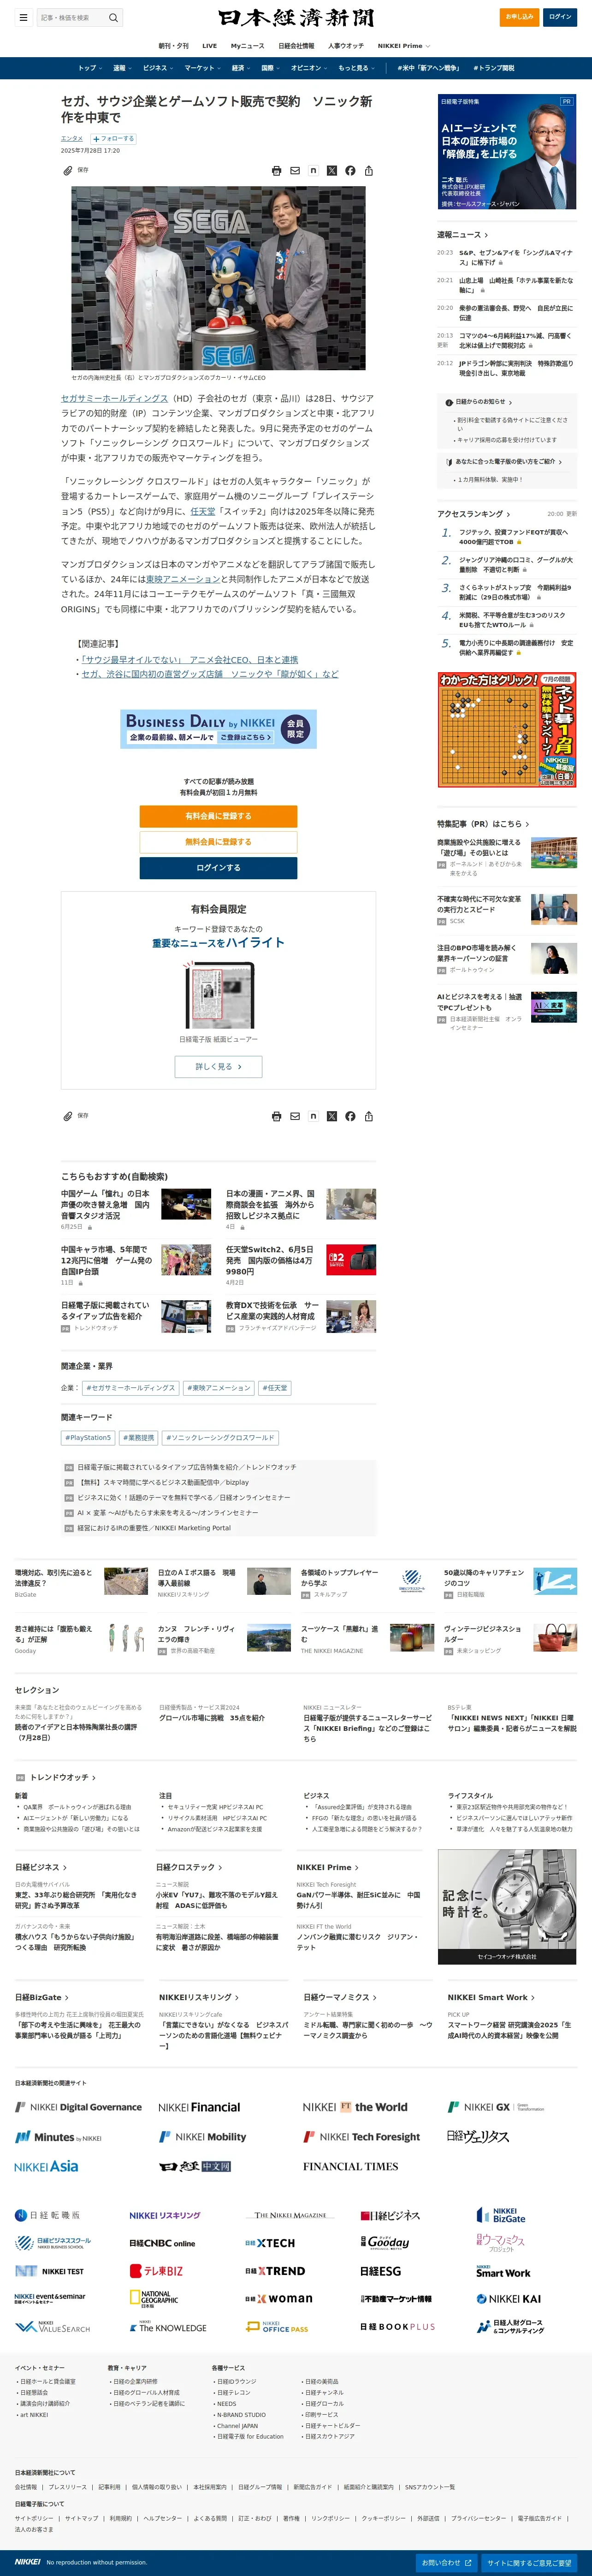Open the FINANCIAL TIMES logo link
Viewport: 592px width, 2576px height.
[x=350, y=2167]
